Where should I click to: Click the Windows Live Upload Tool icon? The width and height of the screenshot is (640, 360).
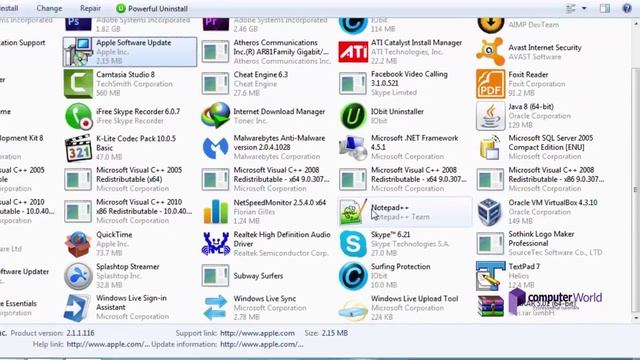353,311
